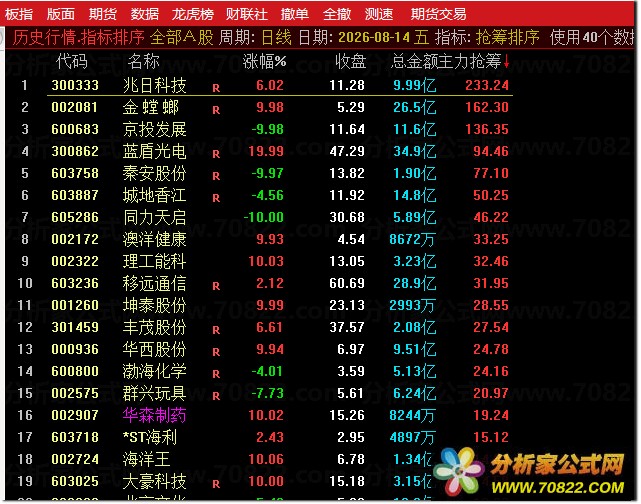Click the 全部A股 market selector

pyautogui.click(x=182, y=38)
